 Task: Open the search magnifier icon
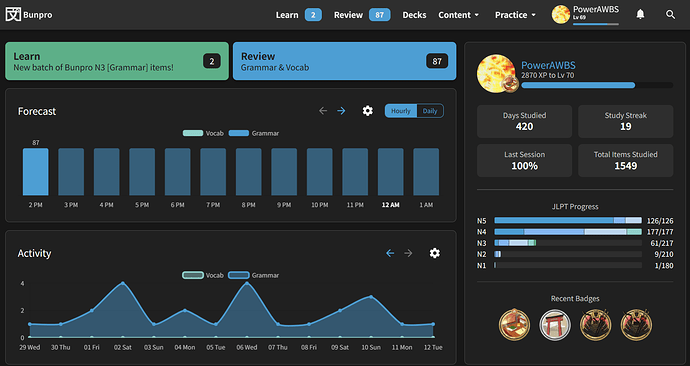coord(670,15)
